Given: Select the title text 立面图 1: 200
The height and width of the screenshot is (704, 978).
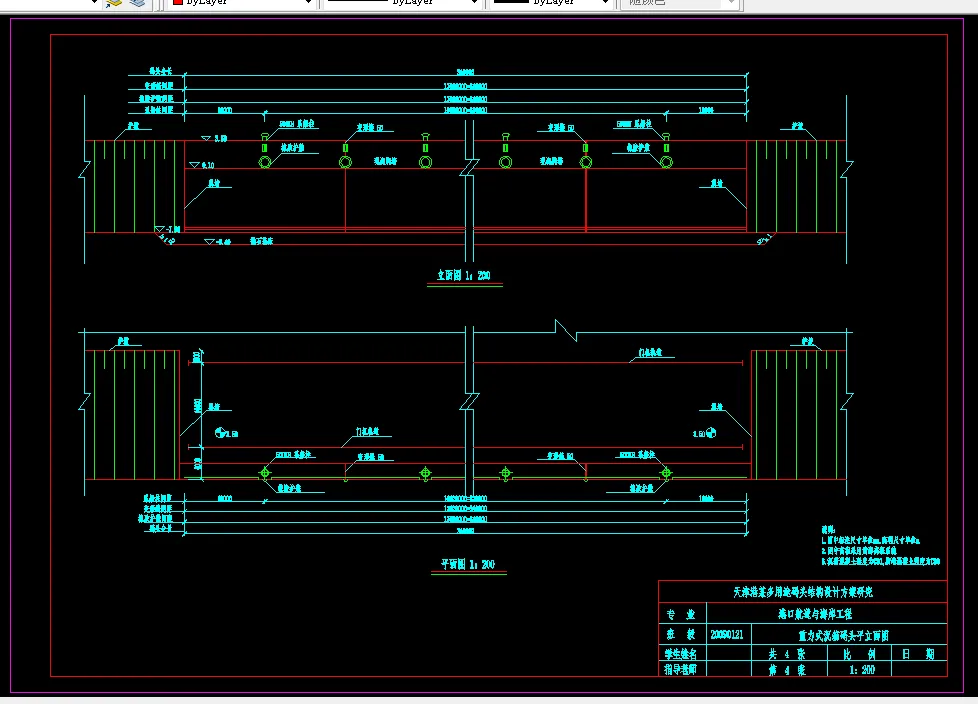Looking at the screenshot, I should (463, 275).
